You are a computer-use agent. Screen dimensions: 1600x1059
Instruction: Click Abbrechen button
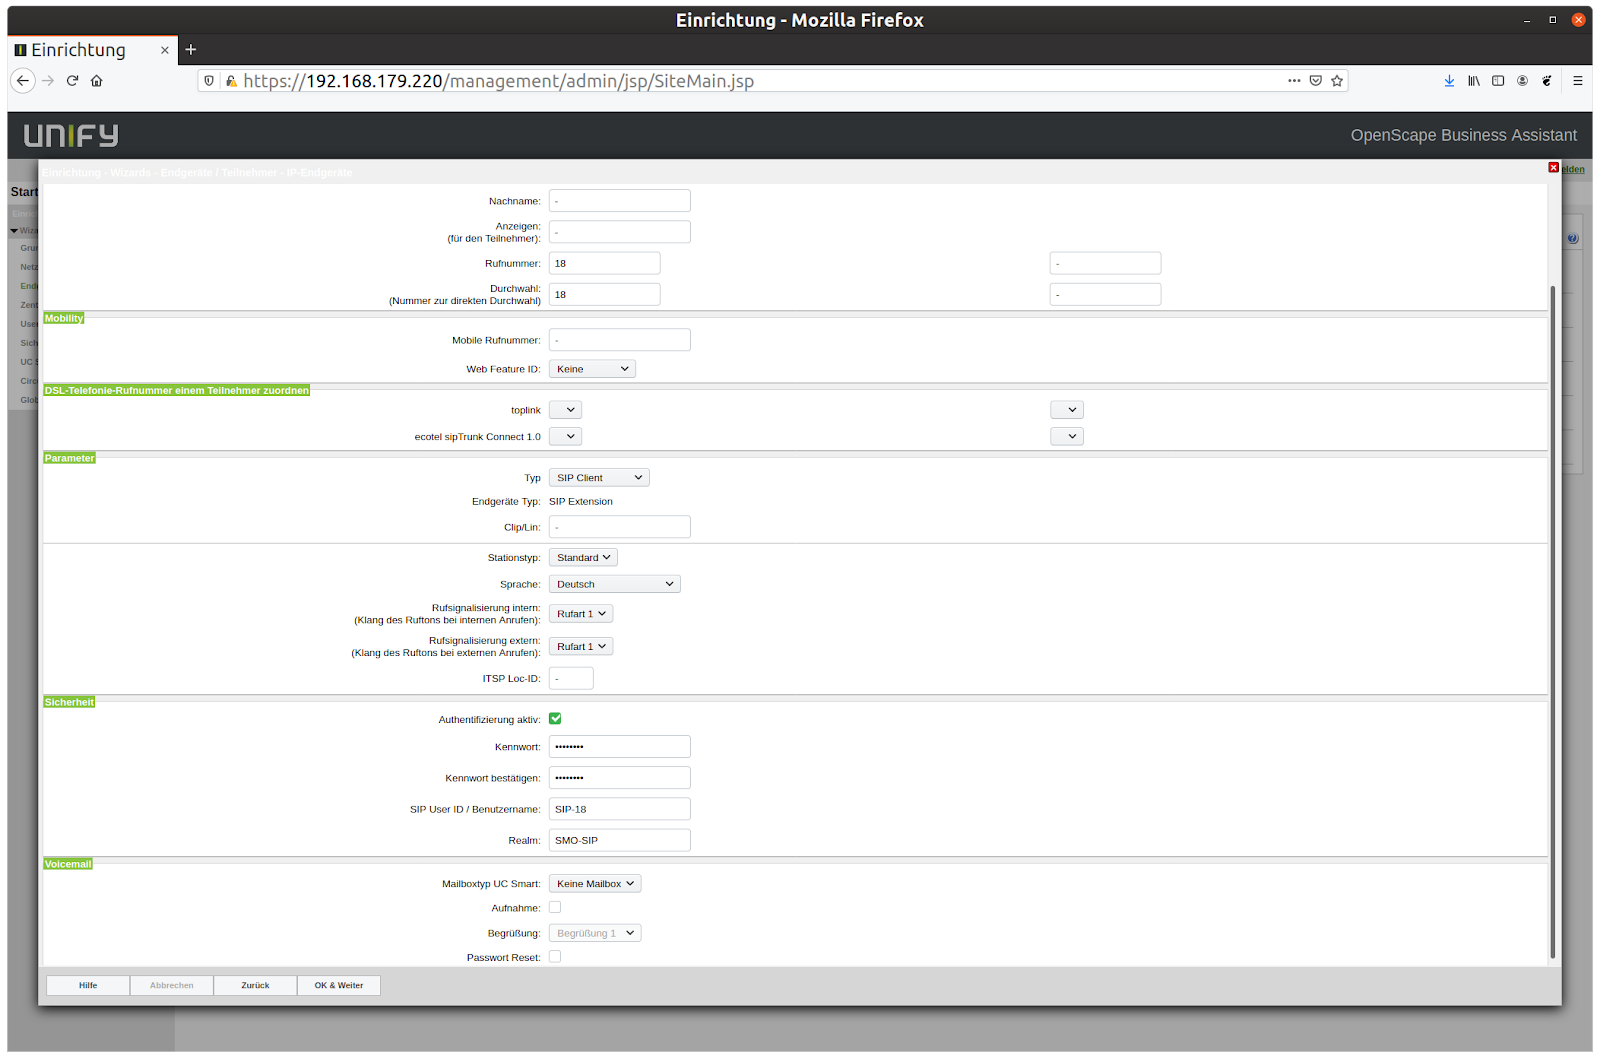172,986
